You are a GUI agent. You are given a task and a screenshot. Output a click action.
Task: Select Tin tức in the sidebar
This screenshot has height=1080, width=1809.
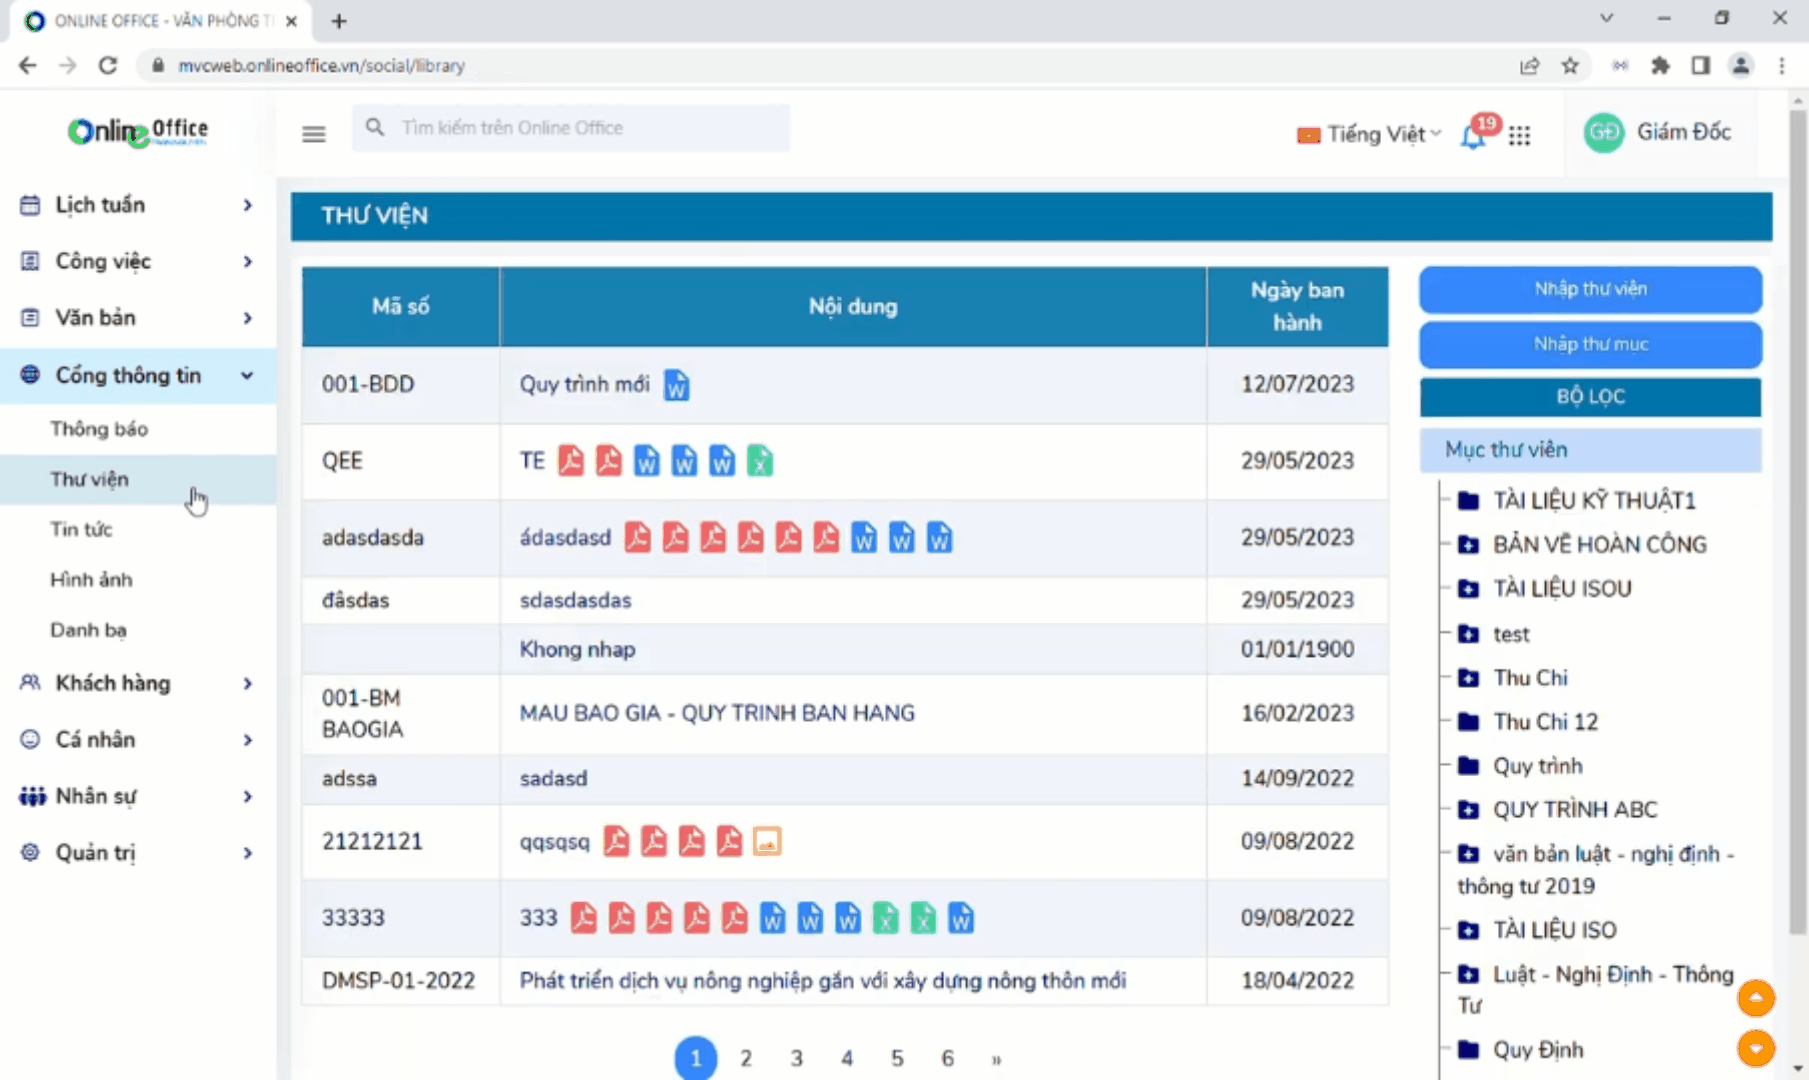pyautogui.click(x=81, y=530)
